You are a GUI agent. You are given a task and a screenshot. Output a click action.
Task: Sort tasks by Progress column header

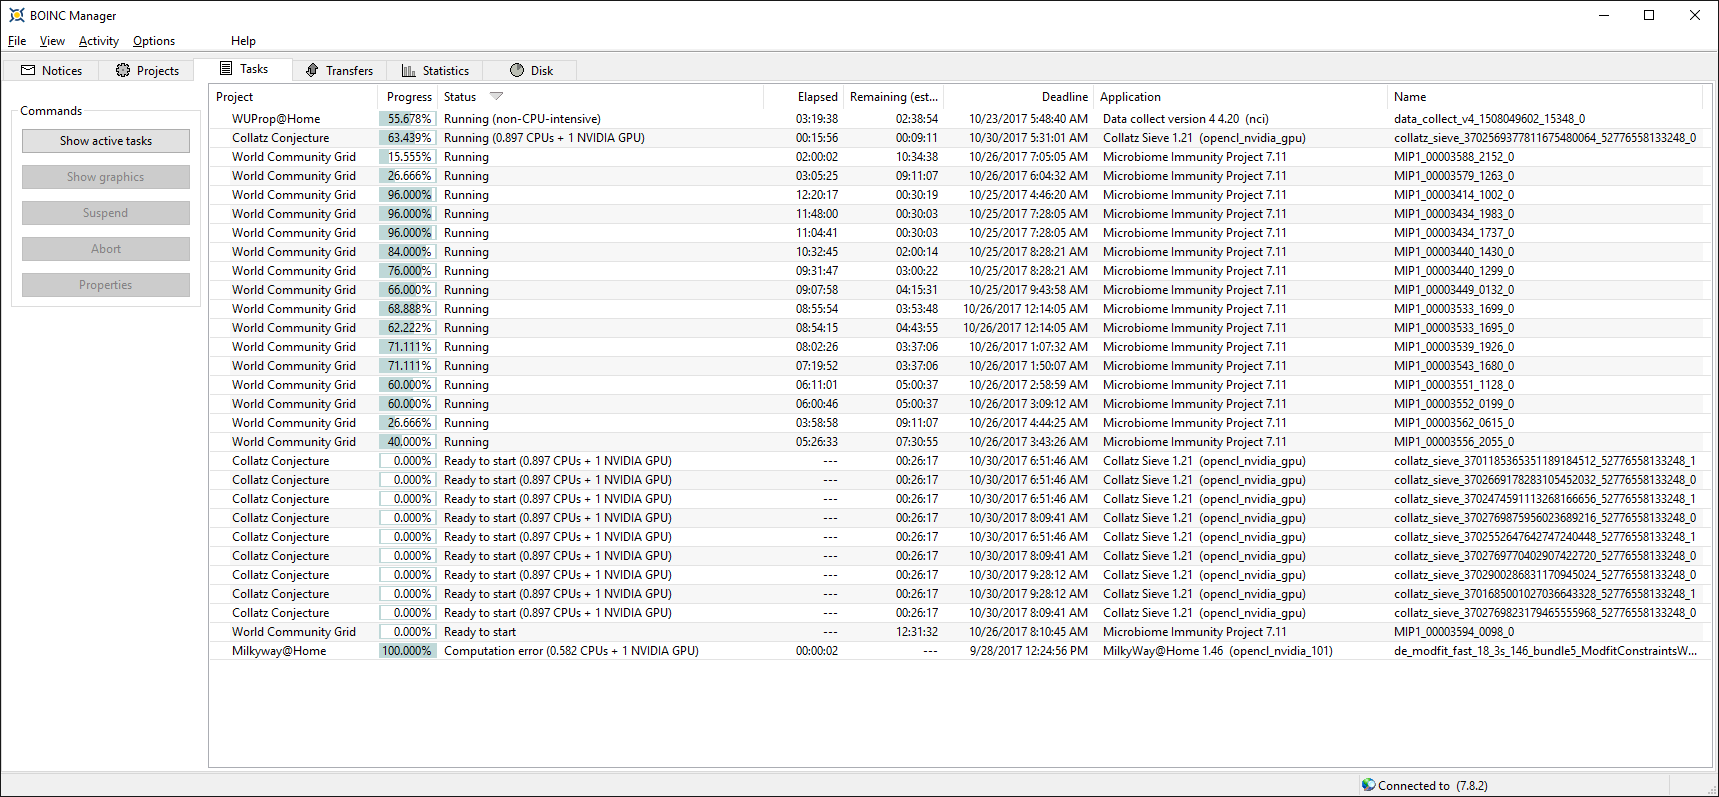tap(408, 97)
